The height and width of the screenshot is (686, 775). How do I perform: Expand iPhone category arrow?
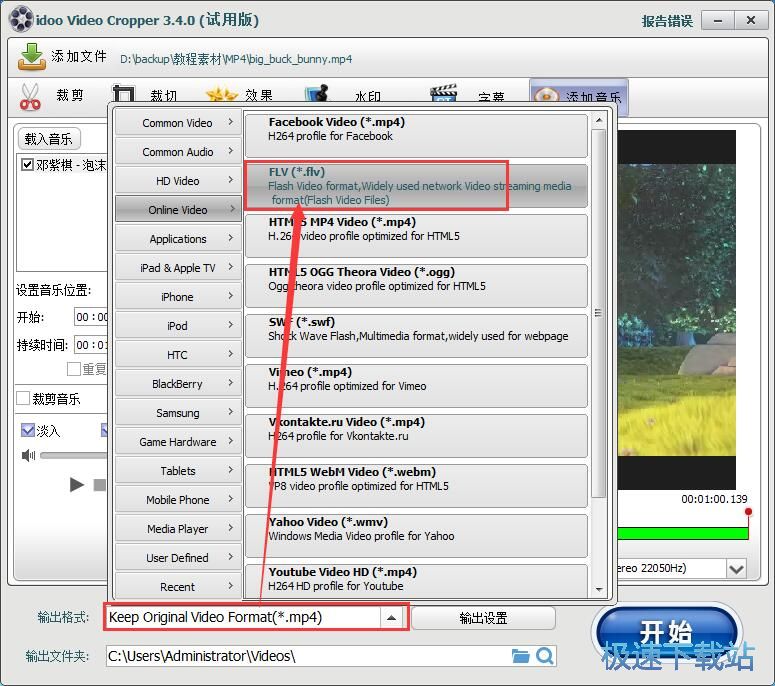click(231, 296)
